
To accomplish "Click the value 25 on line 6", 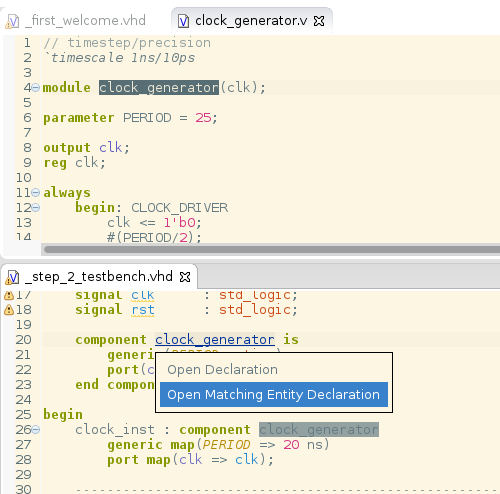I will [203, 118].
